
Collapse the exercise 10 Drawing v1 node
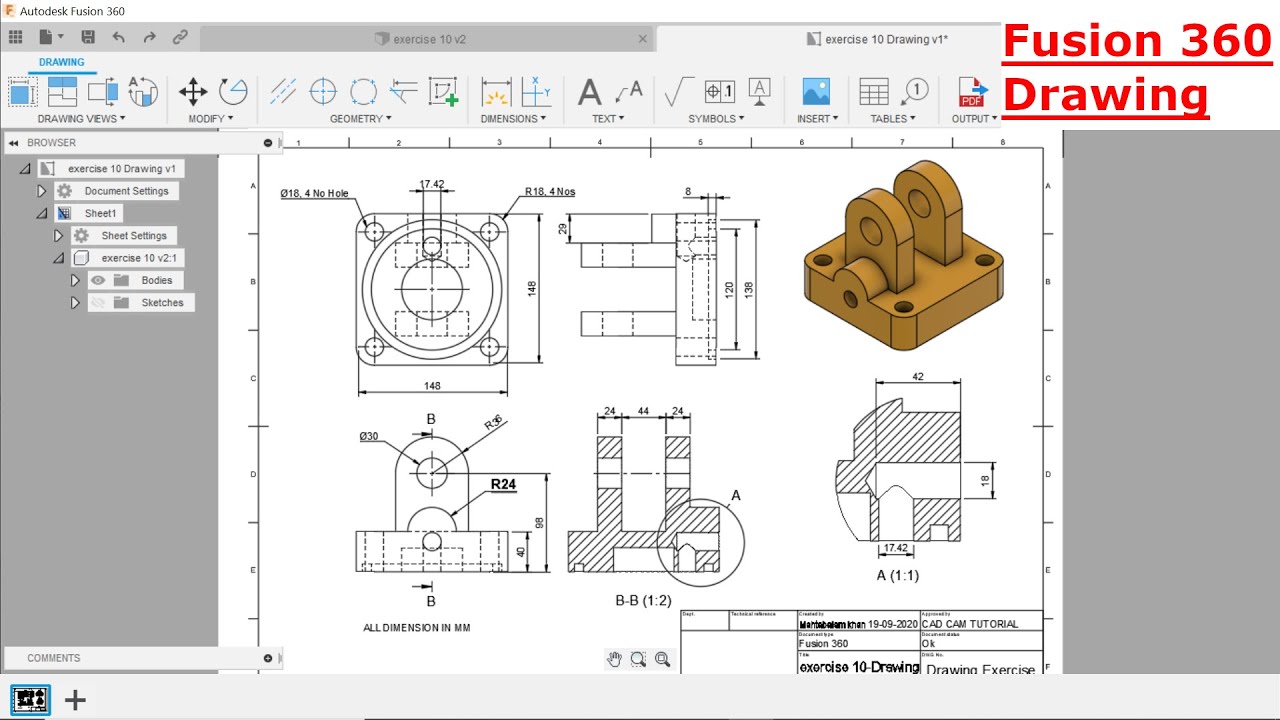click(x=25, y=169)
